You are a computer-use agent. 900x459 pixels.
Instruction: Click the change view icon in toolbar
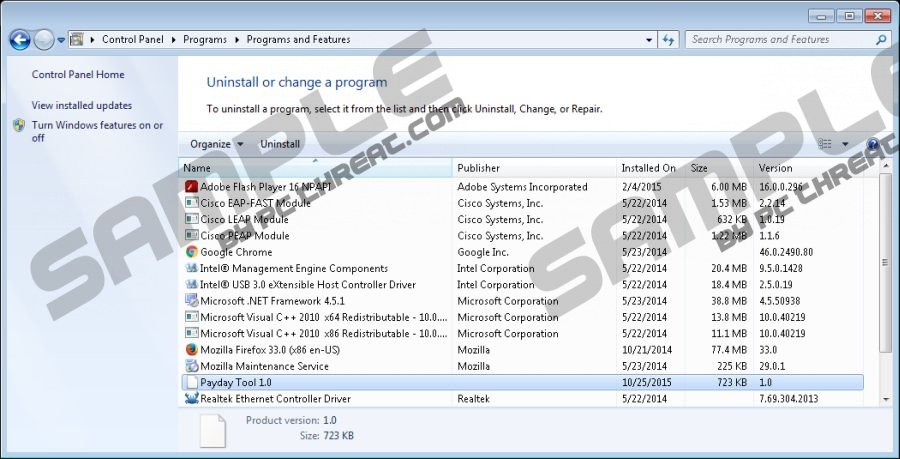point(825,144)
